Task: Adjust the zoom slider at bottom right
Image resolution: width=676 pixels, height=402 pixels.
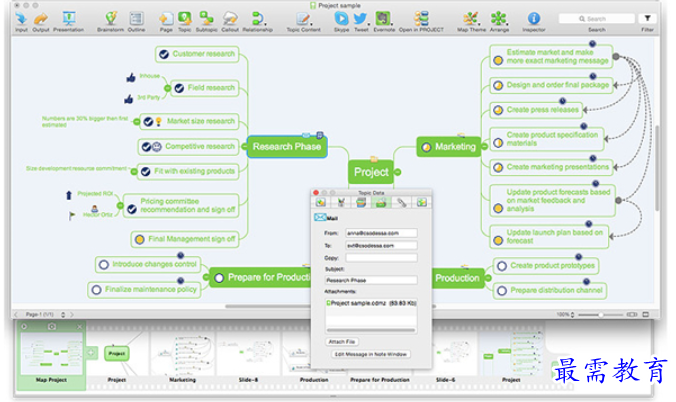Action: [x=600, y=315]
